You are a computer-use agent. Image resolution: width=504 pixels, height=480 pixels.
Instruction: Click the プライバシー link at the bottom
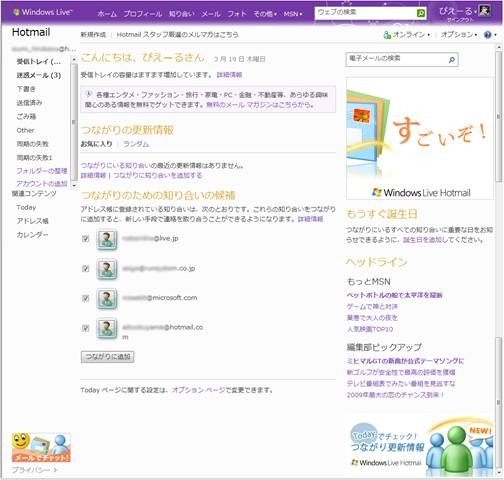pyautogui.click(x=35, y=470)
